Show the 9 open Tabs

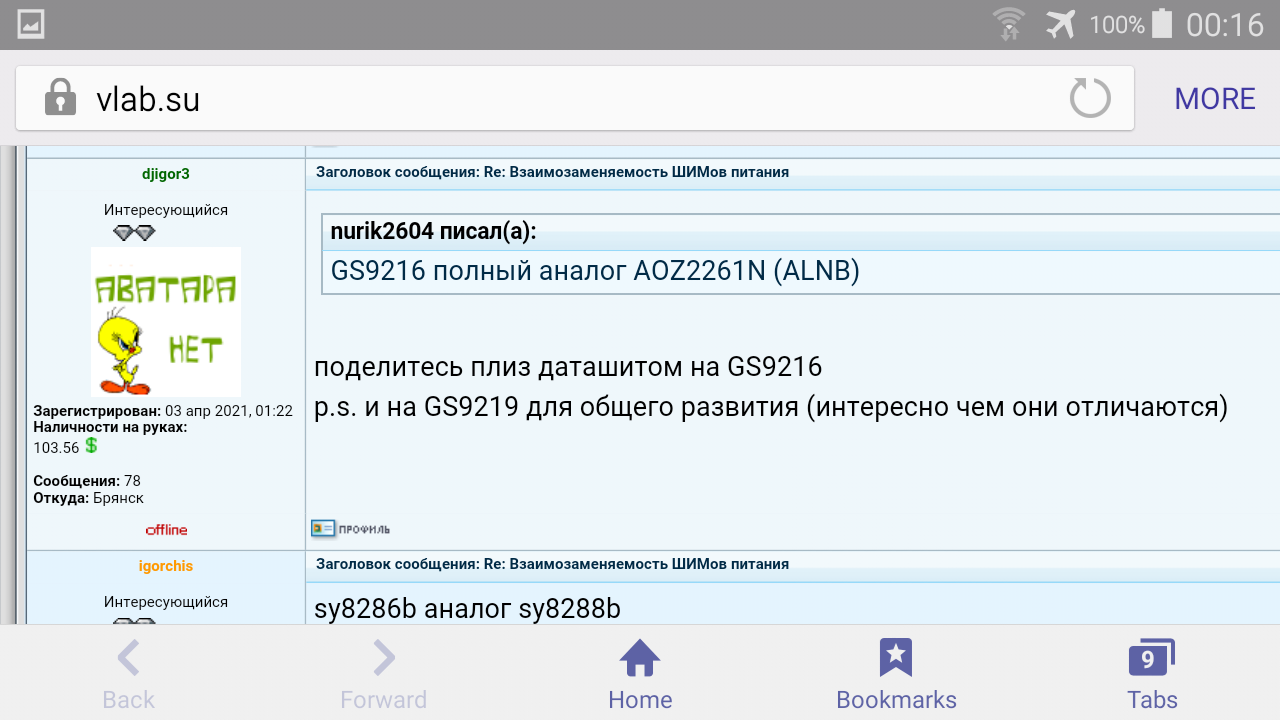point(1152,674)
